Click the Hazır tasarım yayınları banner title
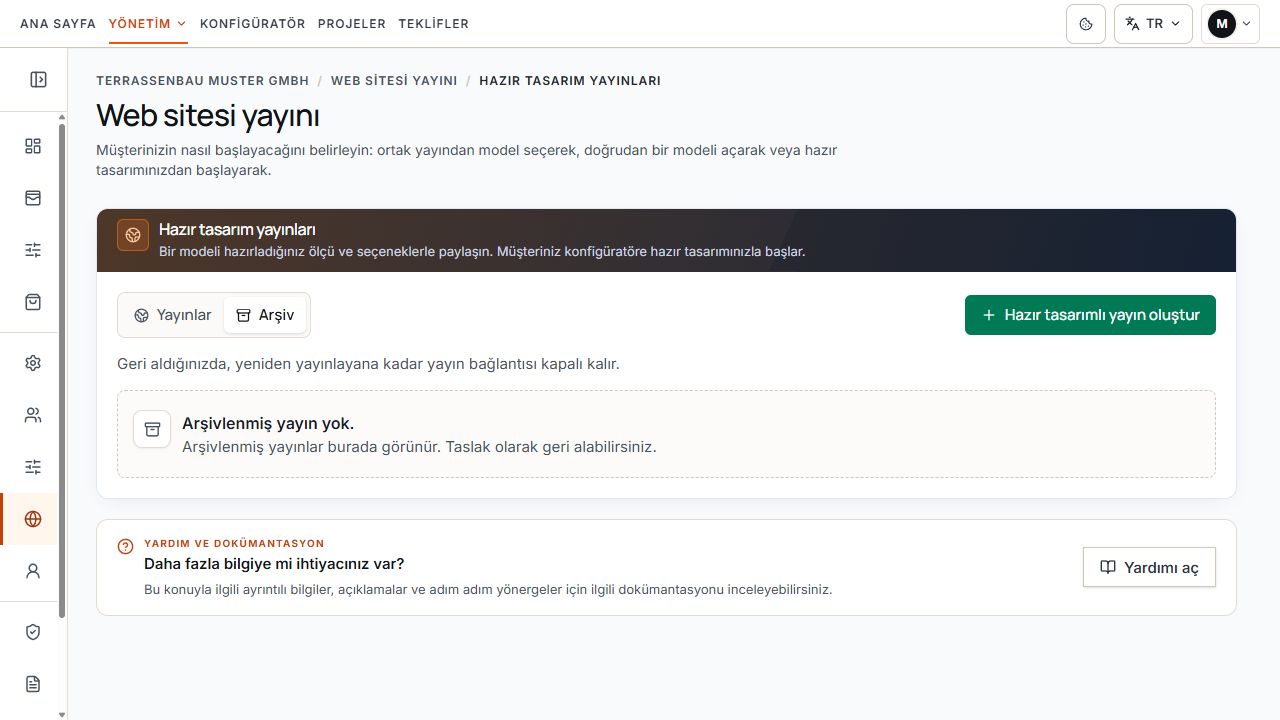Viewport: 1280px width, 720px height. pyautogui.click(x=237, y=229)
